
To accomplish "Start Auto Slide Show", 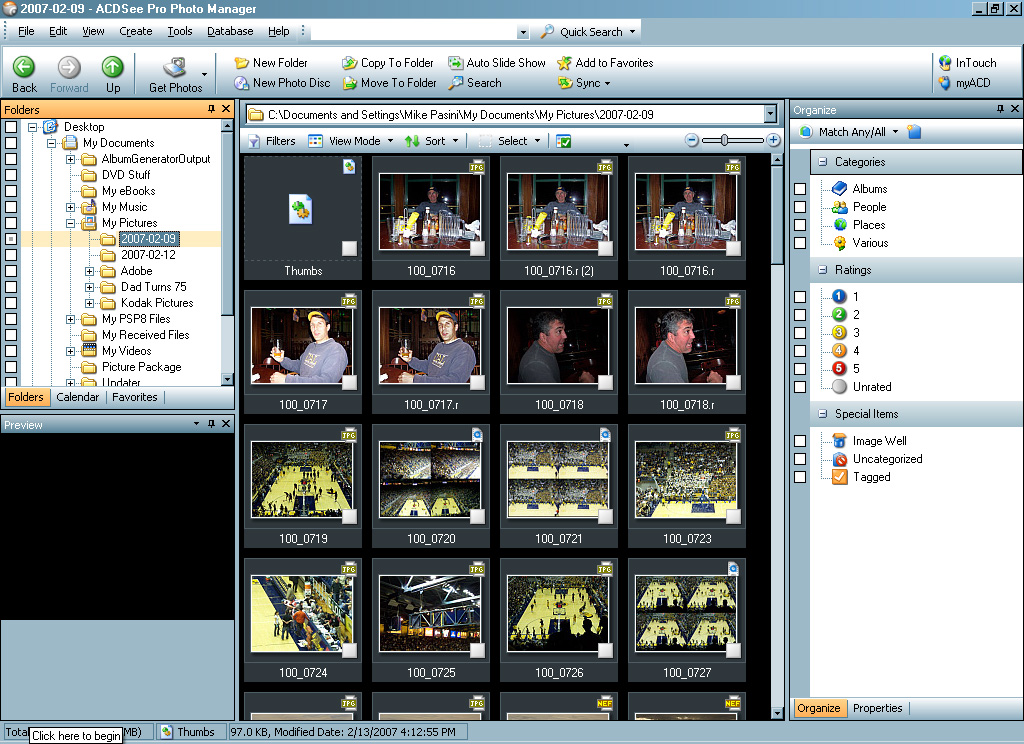I will pyautogui.click(x=456, y=63).
